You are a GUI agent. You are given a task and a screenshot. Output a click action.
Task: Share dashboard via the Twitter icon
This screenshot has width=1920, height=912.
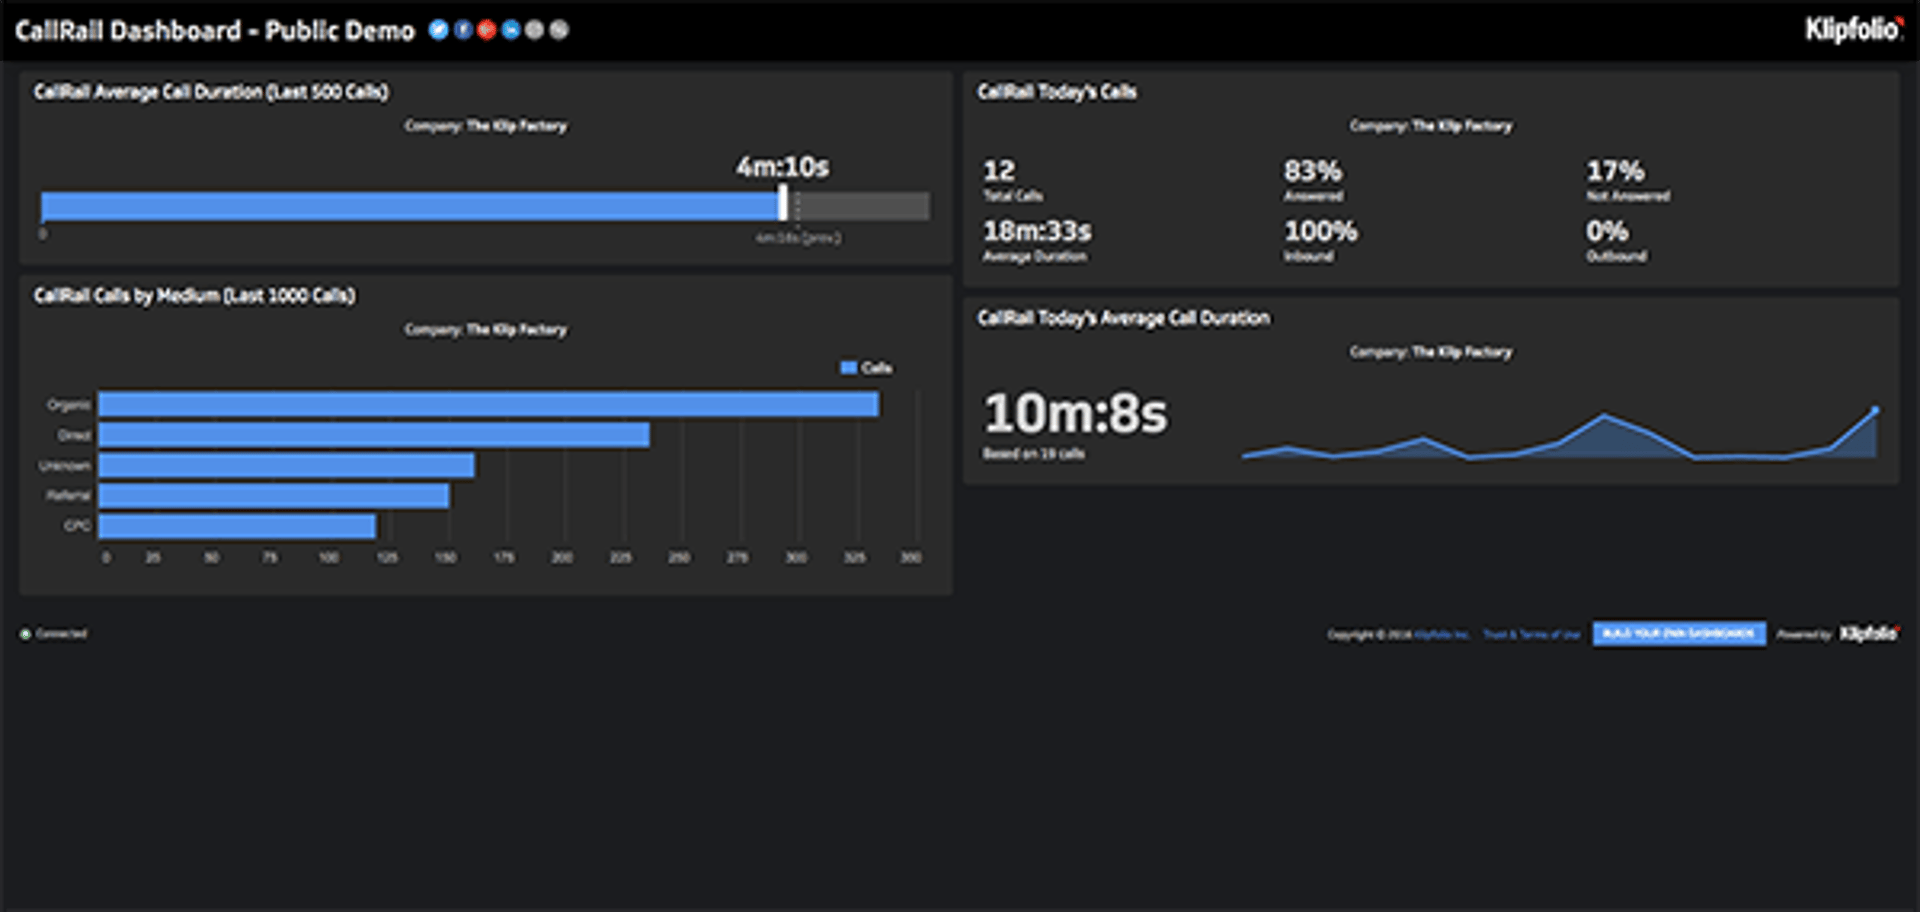point(438,30)
